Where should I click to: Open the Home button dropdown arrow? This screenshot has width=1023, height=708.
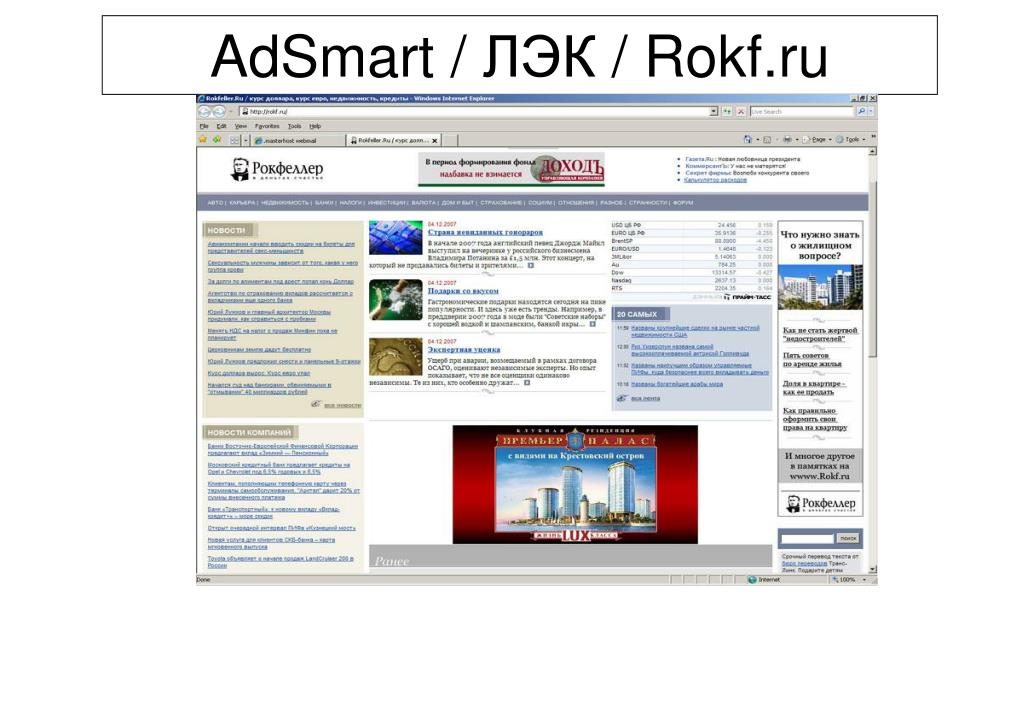[757, 140]
